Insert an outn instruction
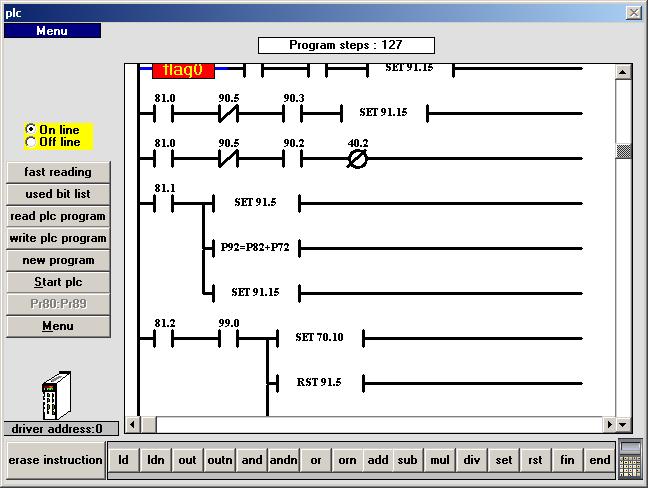The image size is (648, 488). pos(220,460)
